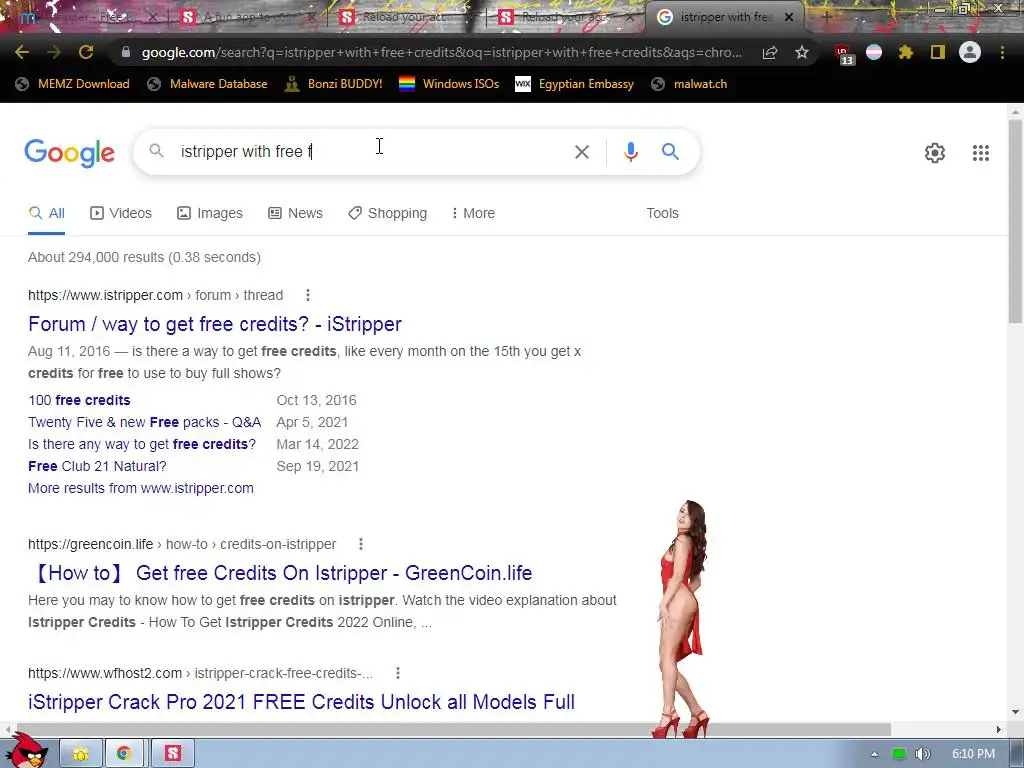This screenshot has width=1024, height=768.
Task: Open options for the istripper.com result
Action: tap(308, 295)
